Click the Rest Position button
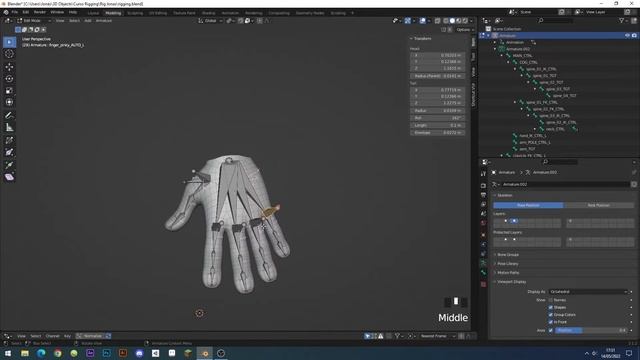This screenshot has width=640, height=360. [599, 205]
